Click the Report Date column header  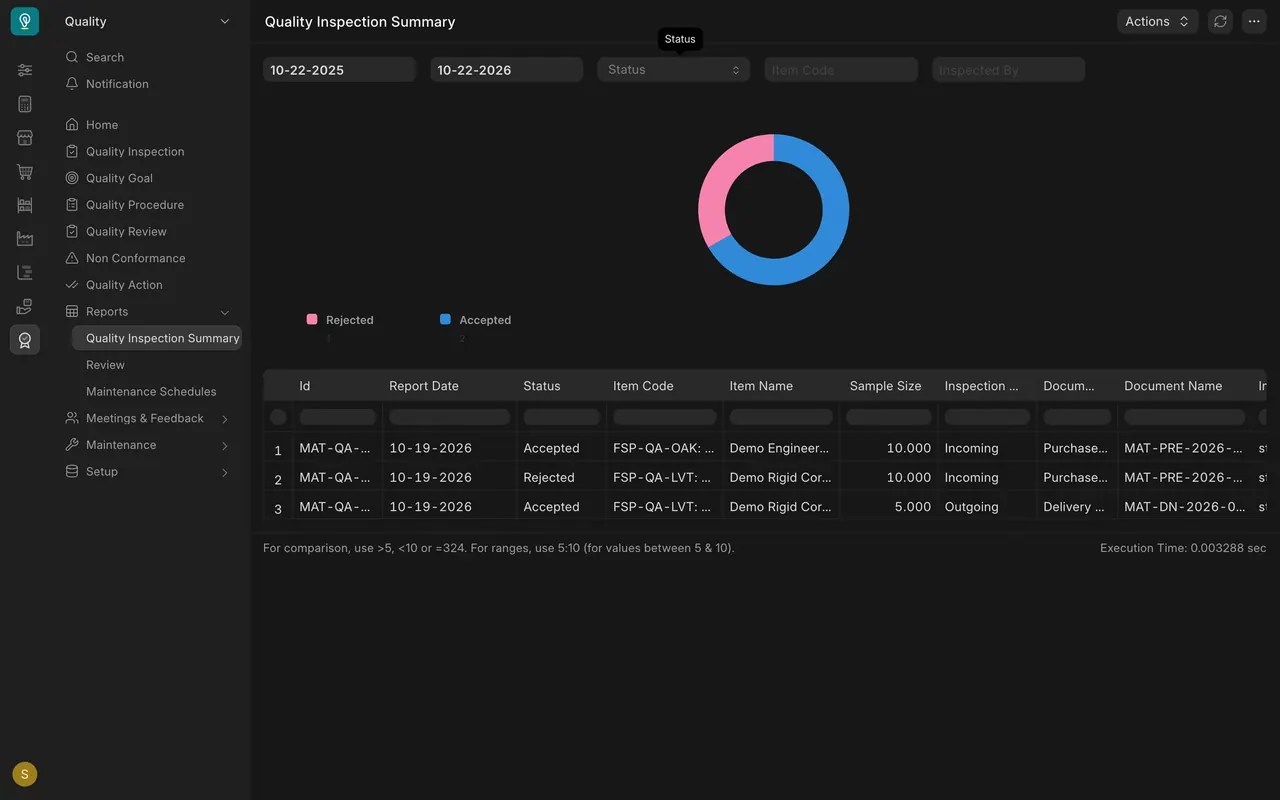pos(424,386)
